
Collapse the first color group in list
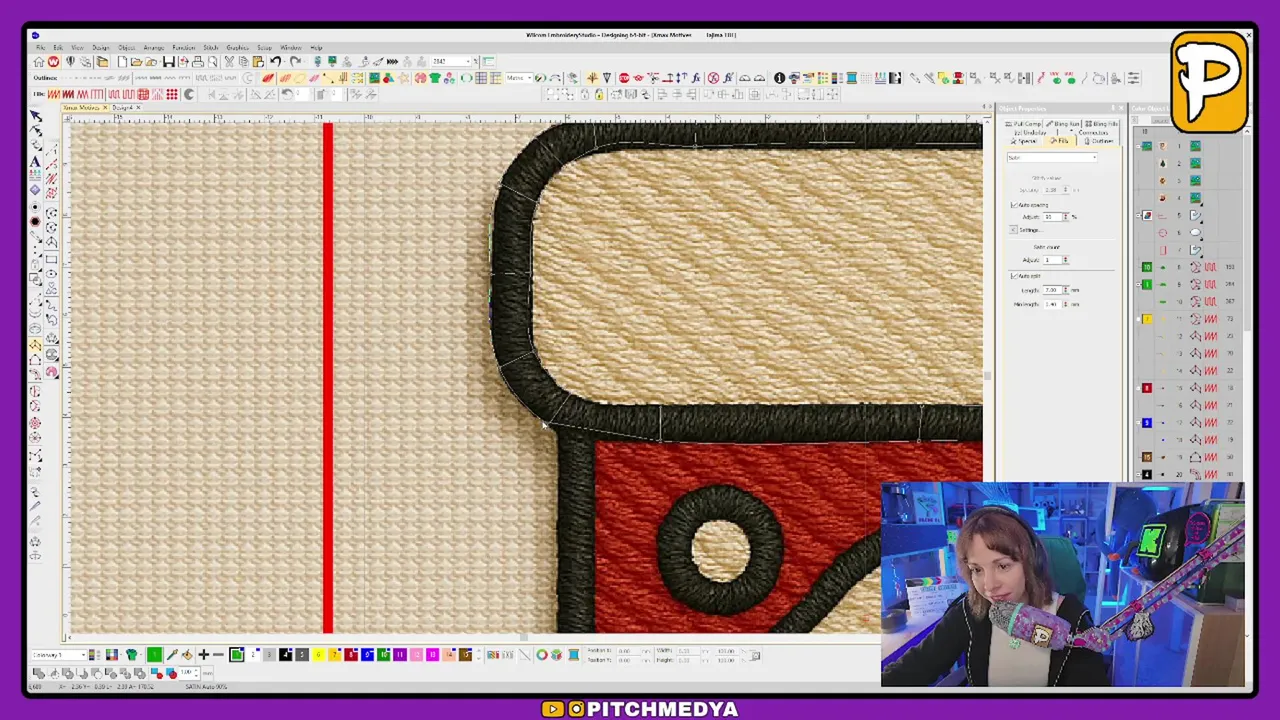tap(1137, 148)
